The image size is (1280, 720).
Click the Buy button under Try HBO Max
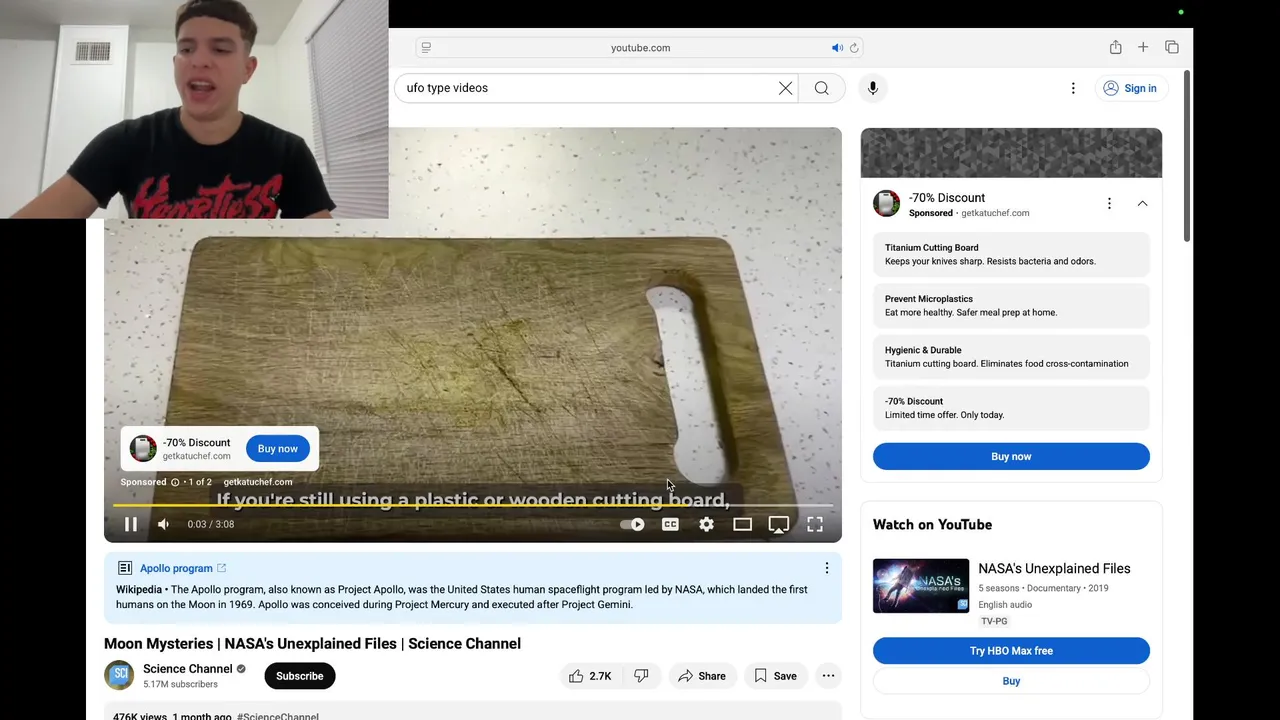point(1011,681)
